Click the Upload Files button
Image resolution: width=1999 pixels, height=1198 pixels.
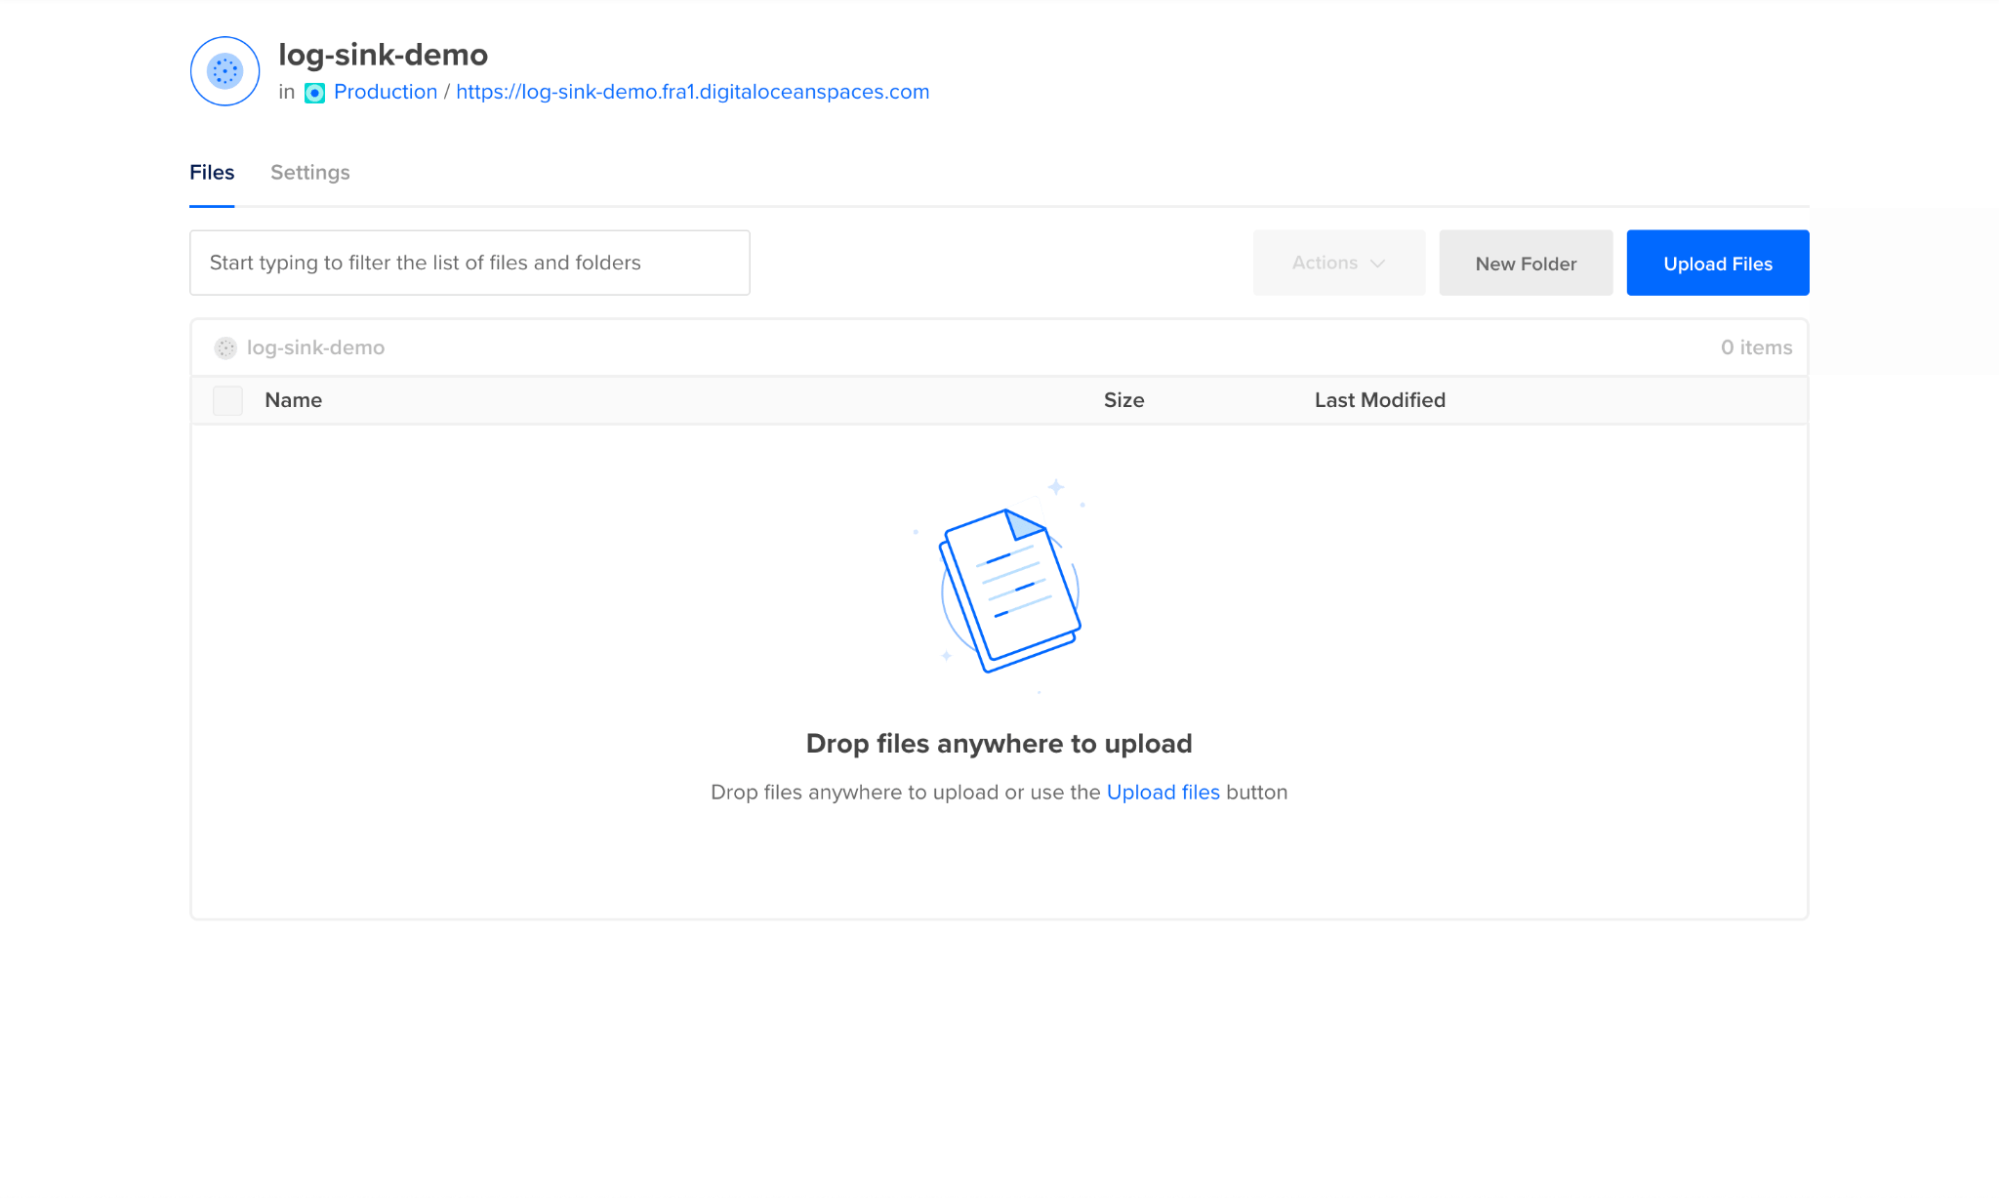tap(1717, 262)
